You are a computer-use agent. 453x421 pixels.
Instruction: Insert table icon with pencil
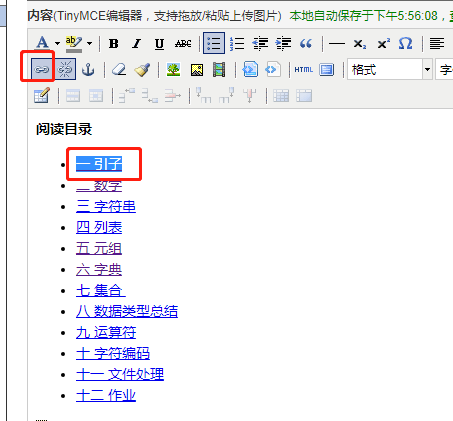point(42,95)
